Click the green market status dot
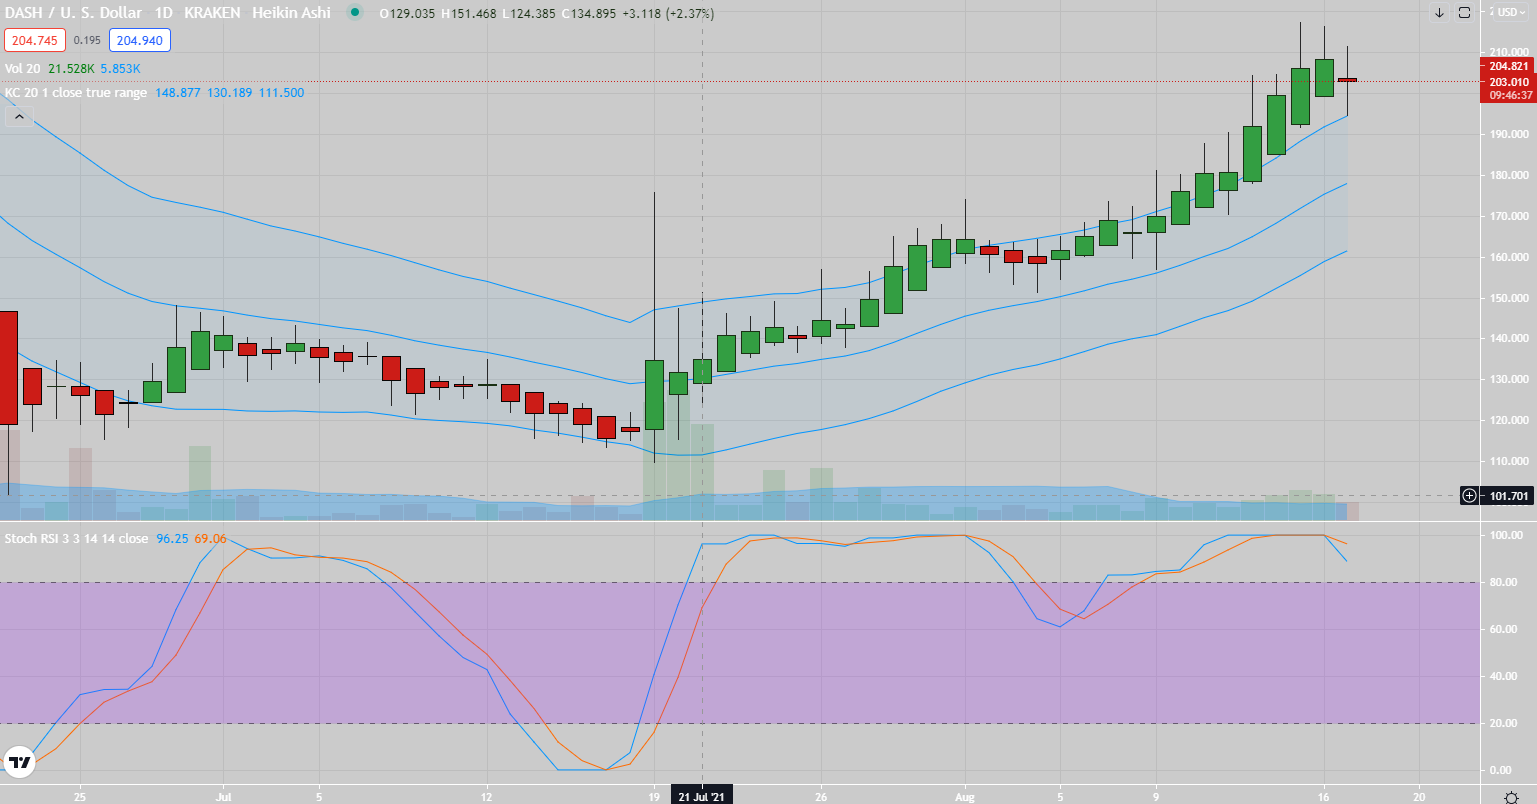Viewport: 1537px width, 804px height. click(x=353, y=13)
